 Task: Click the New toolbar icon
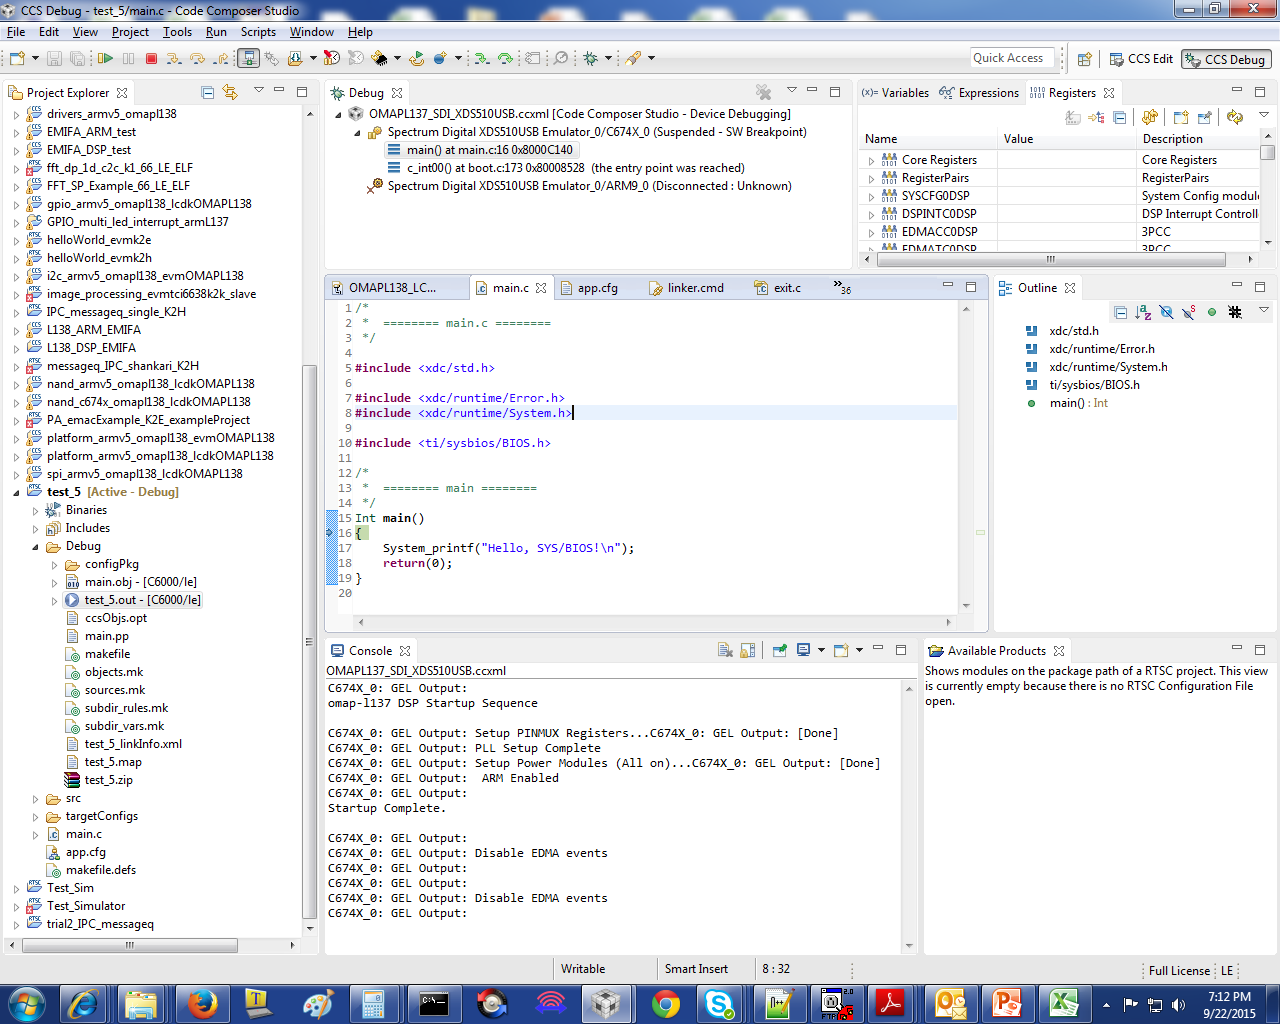pyautogui.click(x=17, y=58)
